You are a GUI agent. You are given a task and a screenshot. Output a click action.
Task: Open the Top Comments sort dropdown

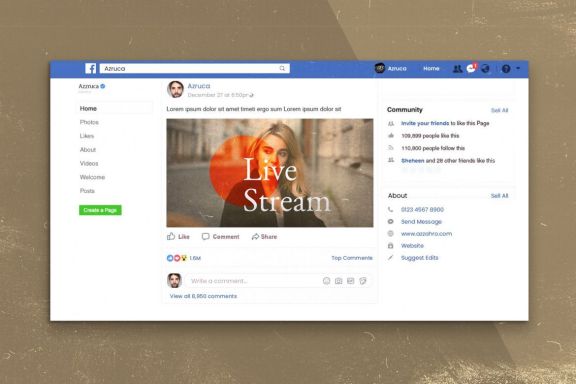point(352,258)
